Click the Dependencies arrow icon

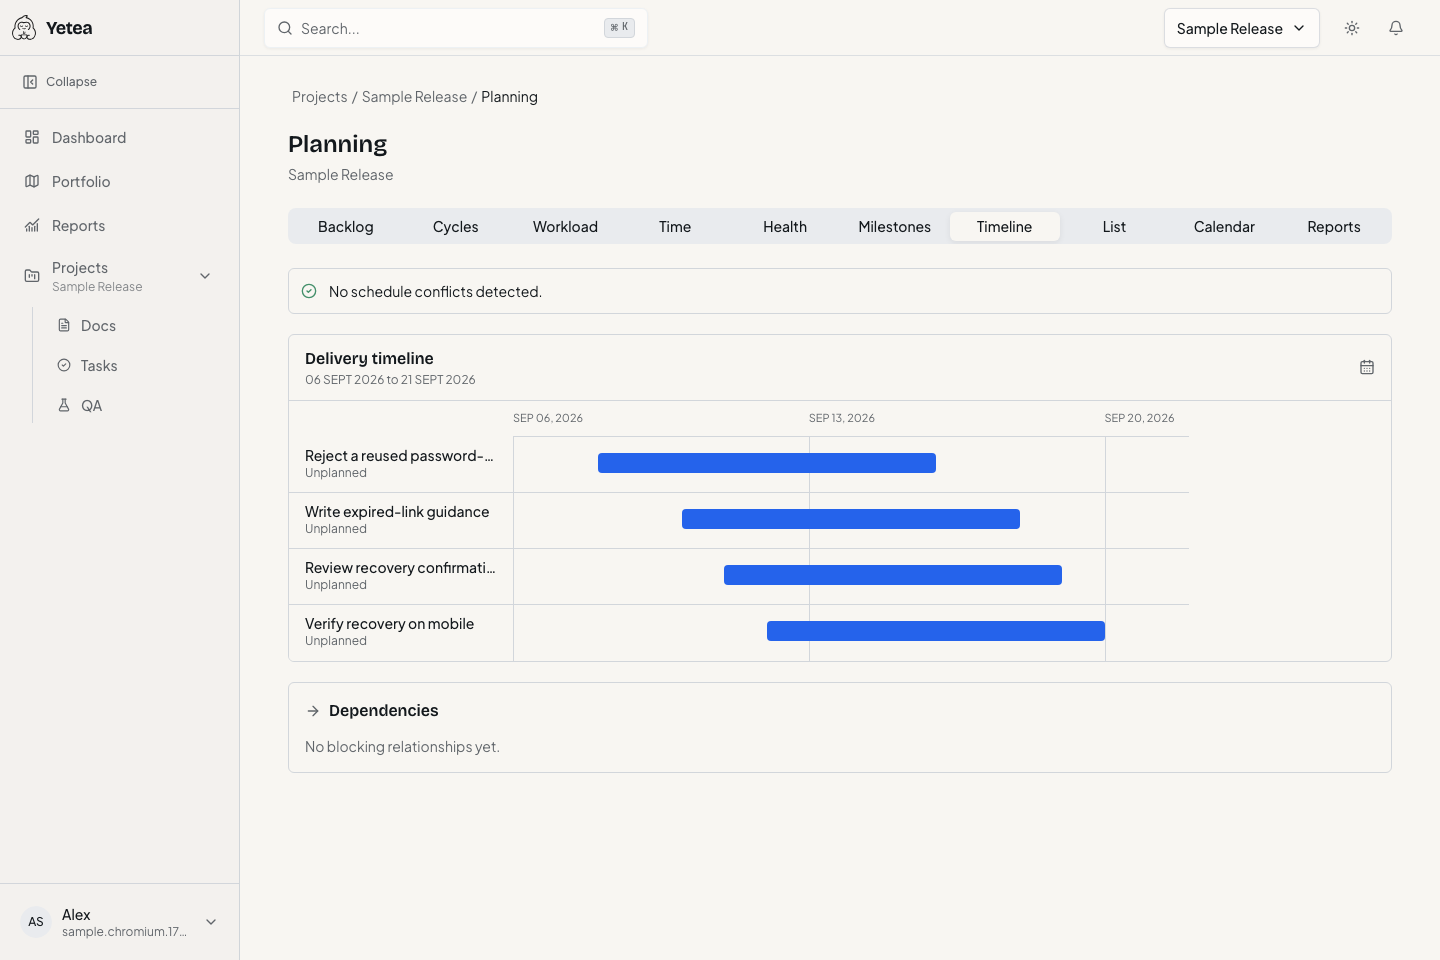[x=313, y=711]
